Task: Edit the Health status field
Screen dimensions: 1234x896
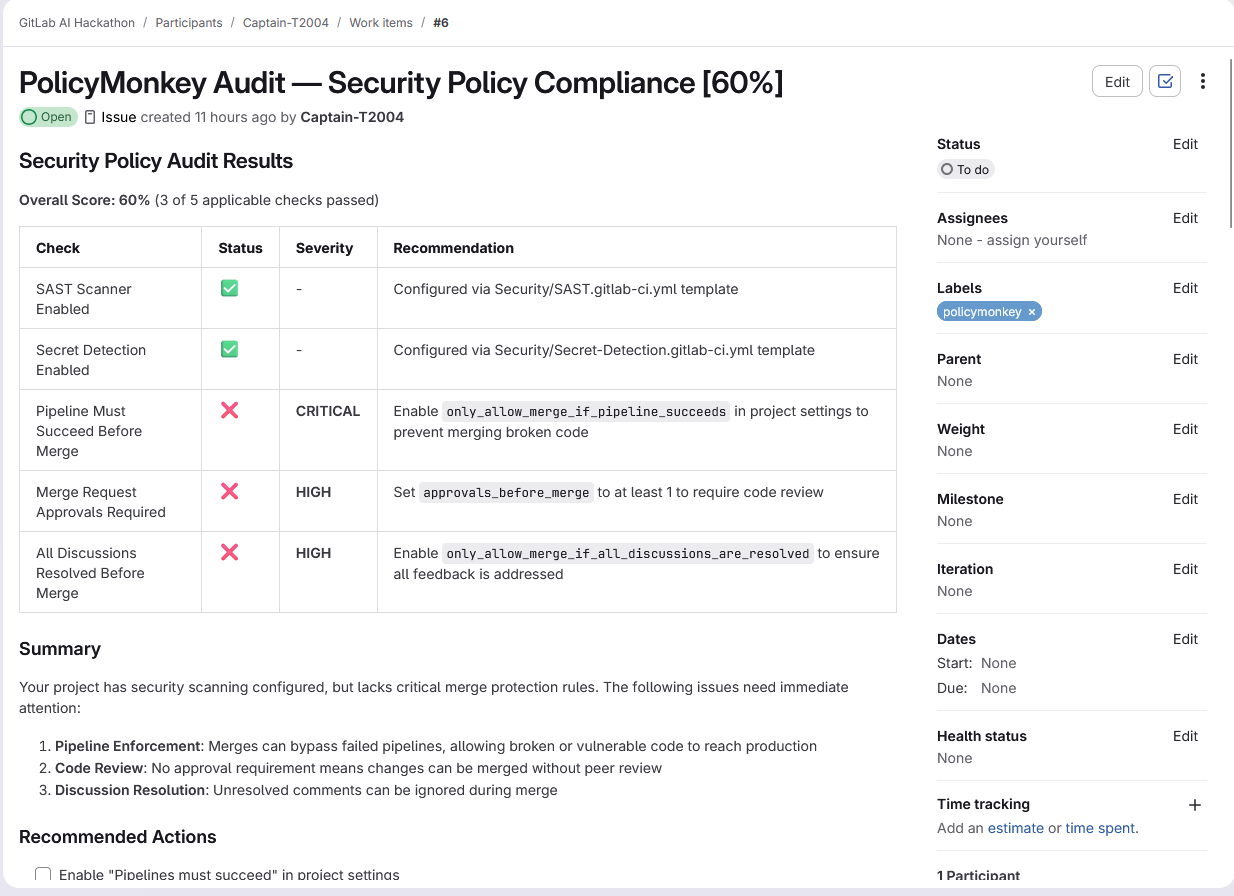Action: click(1185, 736)
